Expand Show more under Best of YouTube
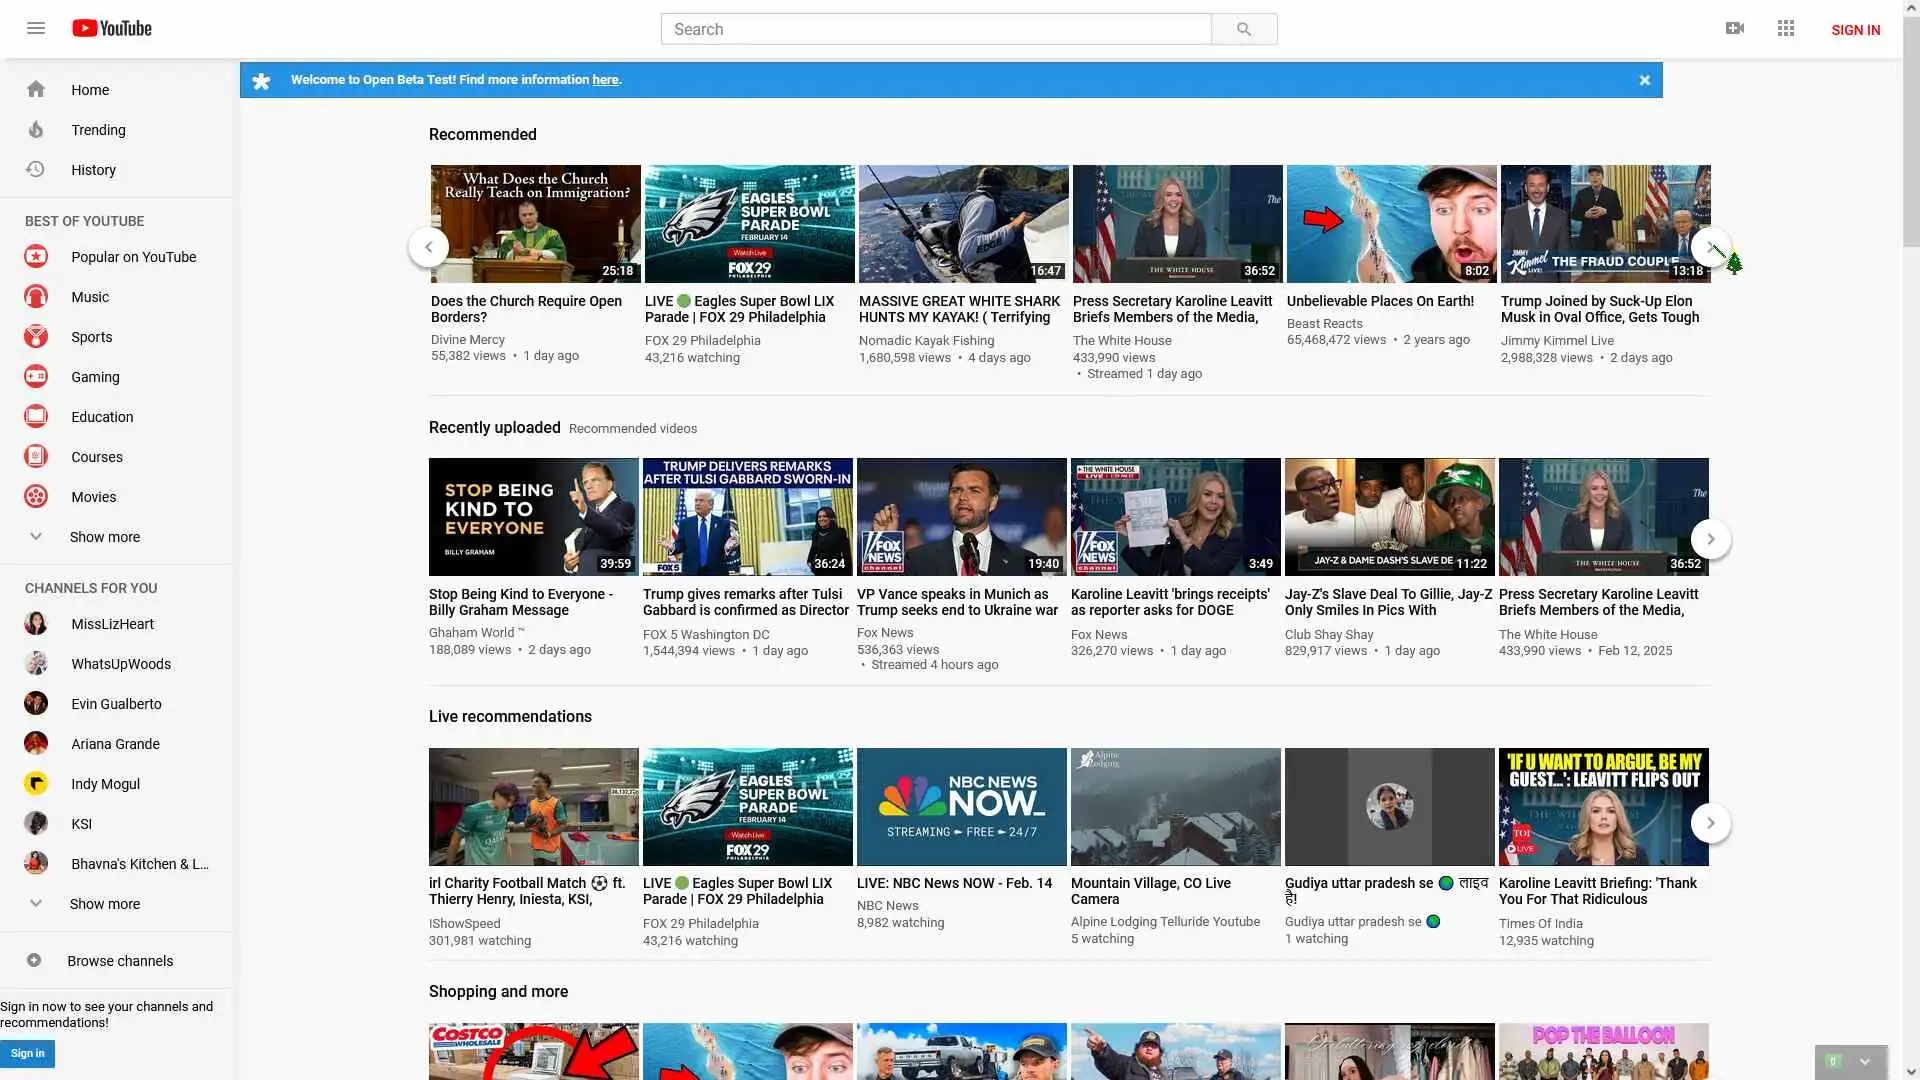 (x=104, y=537)
